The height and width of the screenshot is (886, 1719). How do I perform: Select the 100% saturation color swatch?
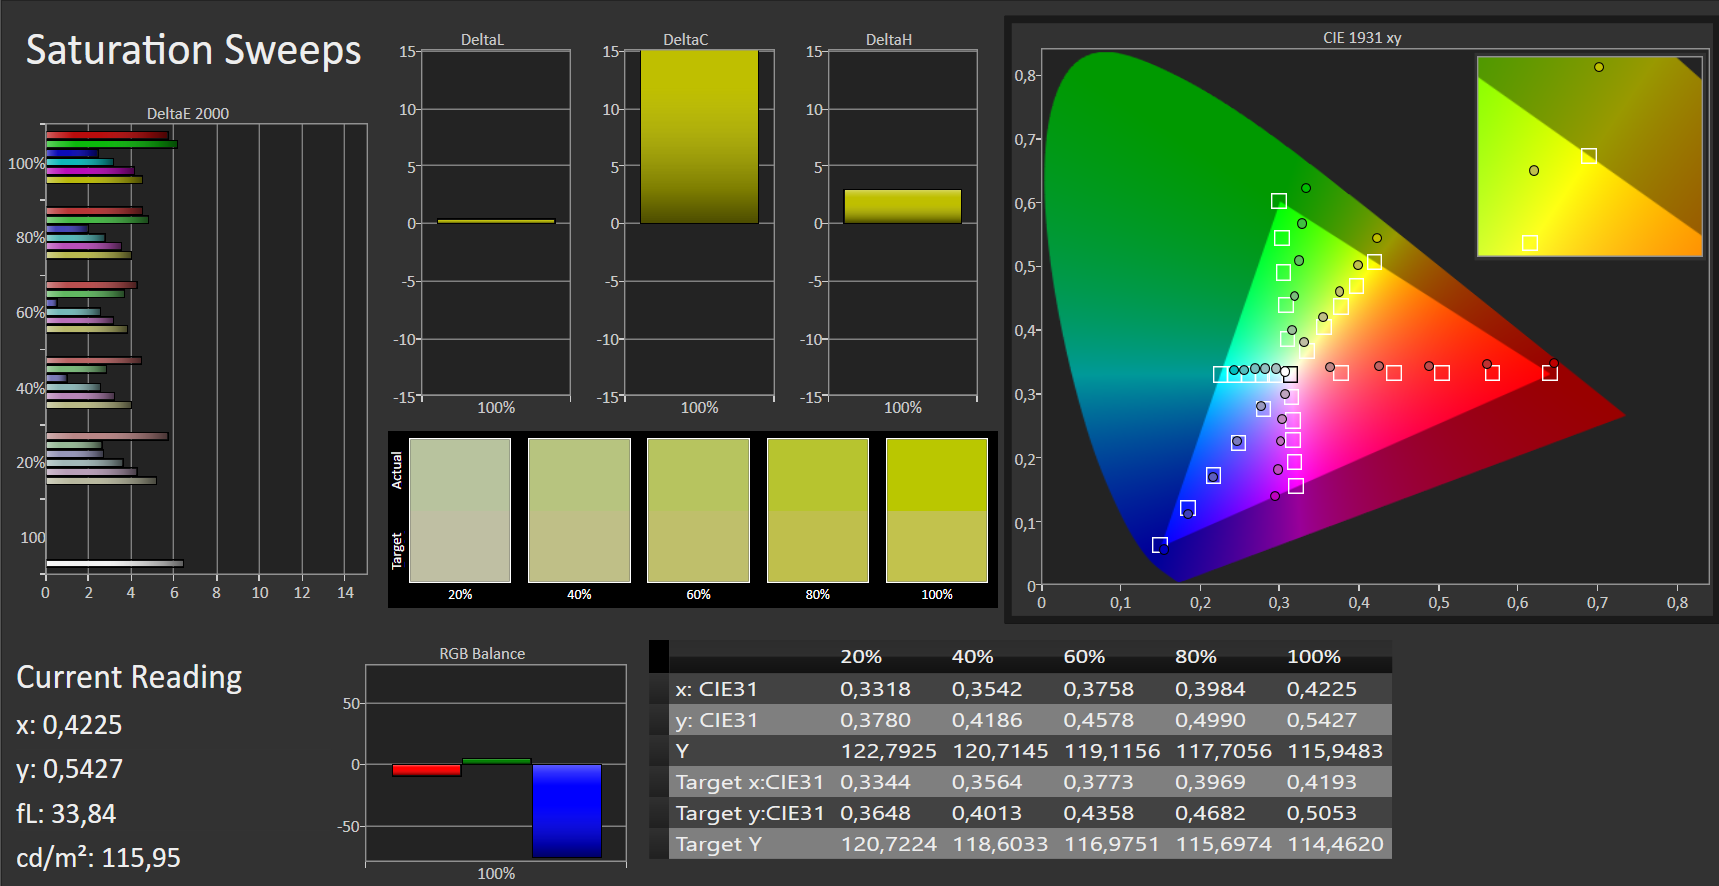[x=937, y=510]
